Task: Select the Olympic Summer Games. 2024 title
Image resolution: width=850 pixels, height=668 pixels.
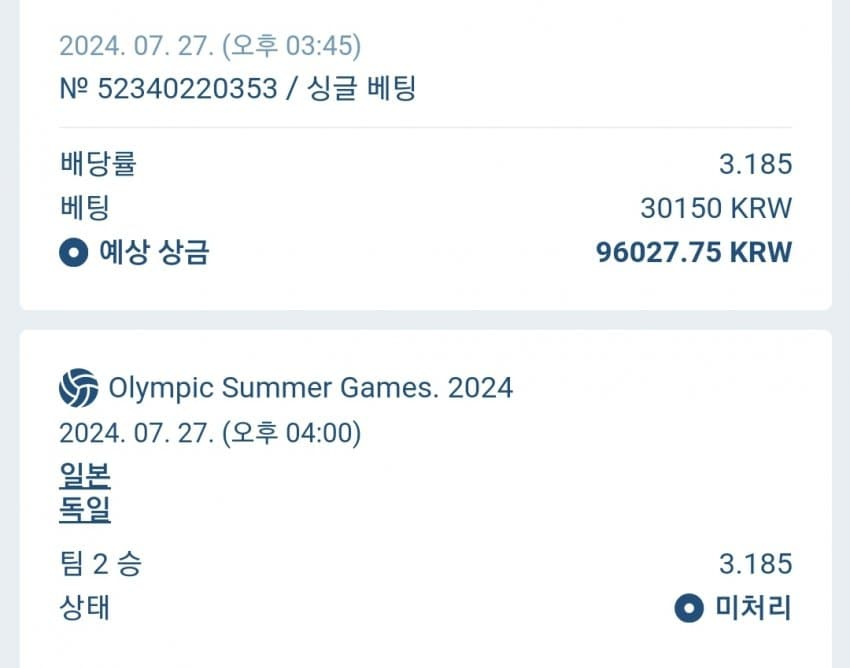Action: [x=310, y=388]
